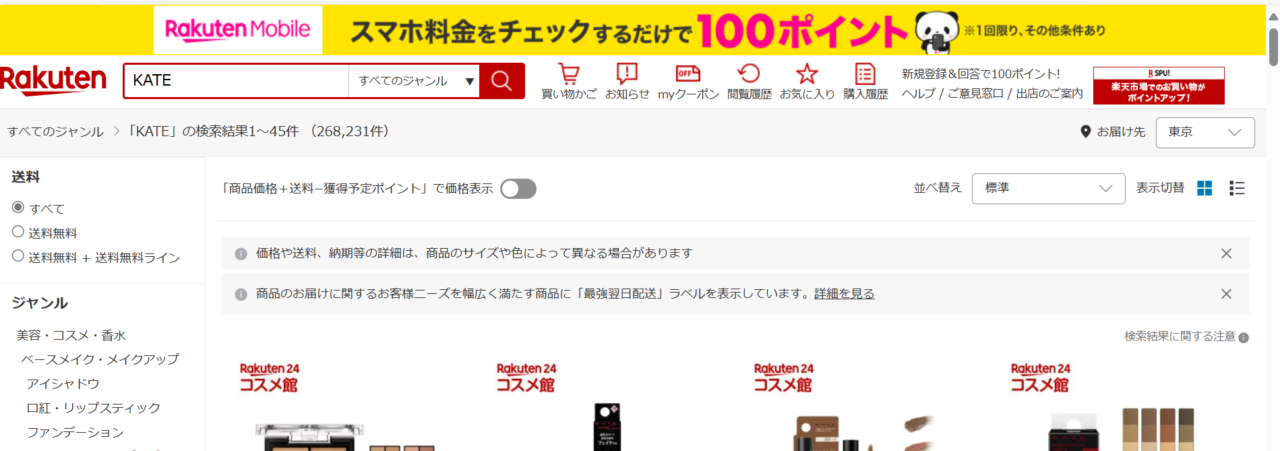Select the 美容・コスメ・香水 genre

point(71,335)
